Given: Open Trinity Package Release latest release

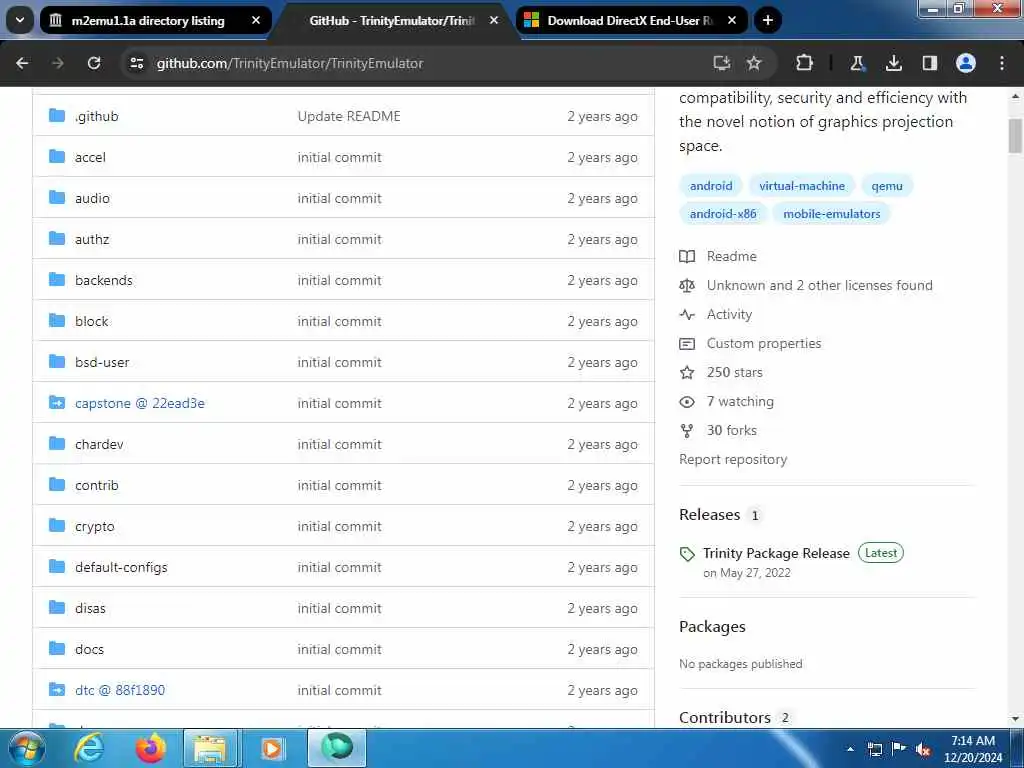Looking at the screenshot, I should coord(776,553).
